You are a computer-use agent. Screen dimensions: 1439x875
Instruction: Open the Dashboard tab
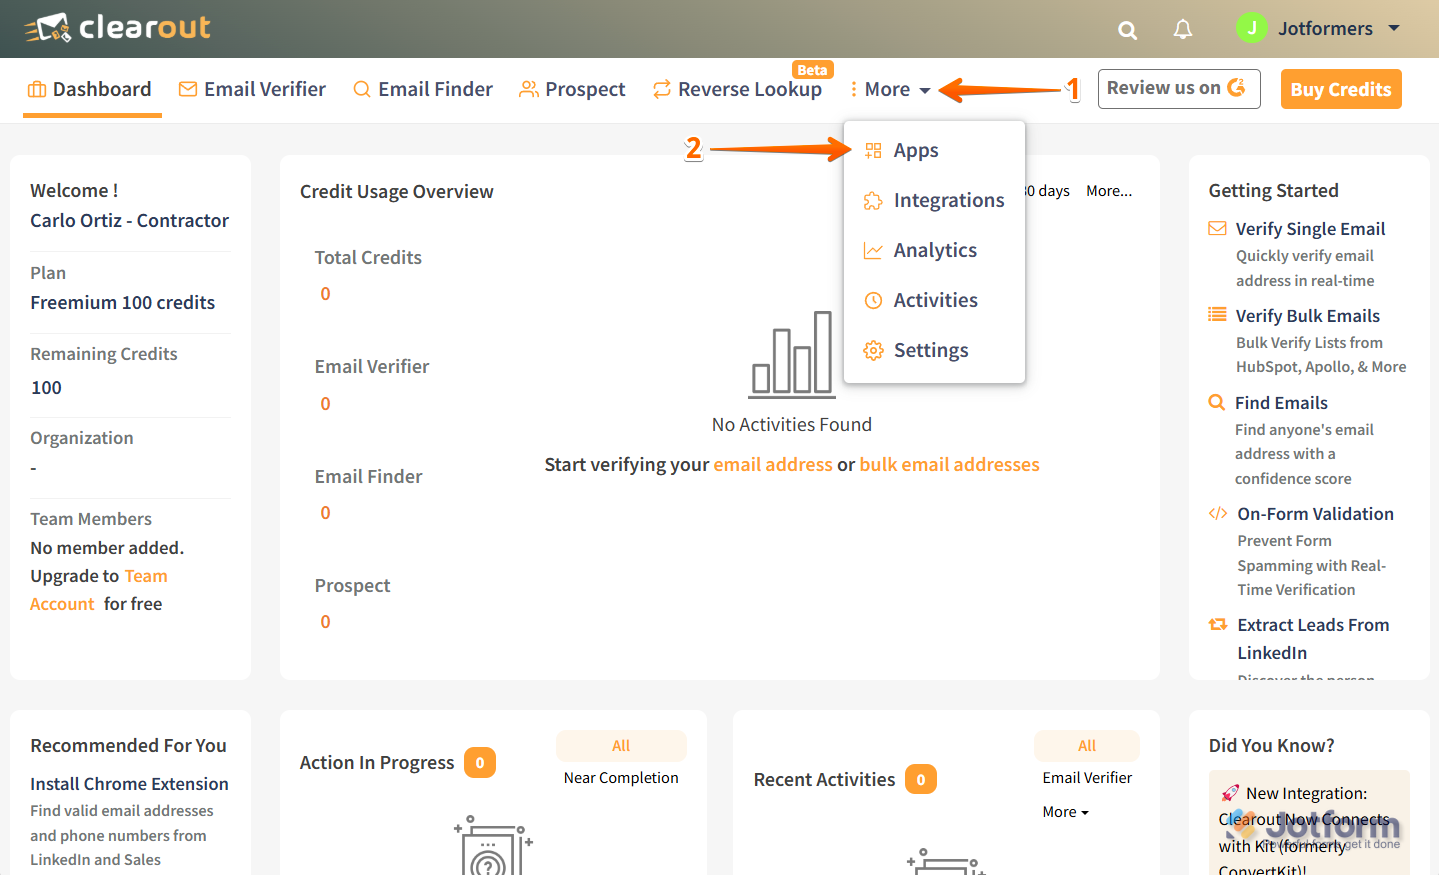coord(90,89)
